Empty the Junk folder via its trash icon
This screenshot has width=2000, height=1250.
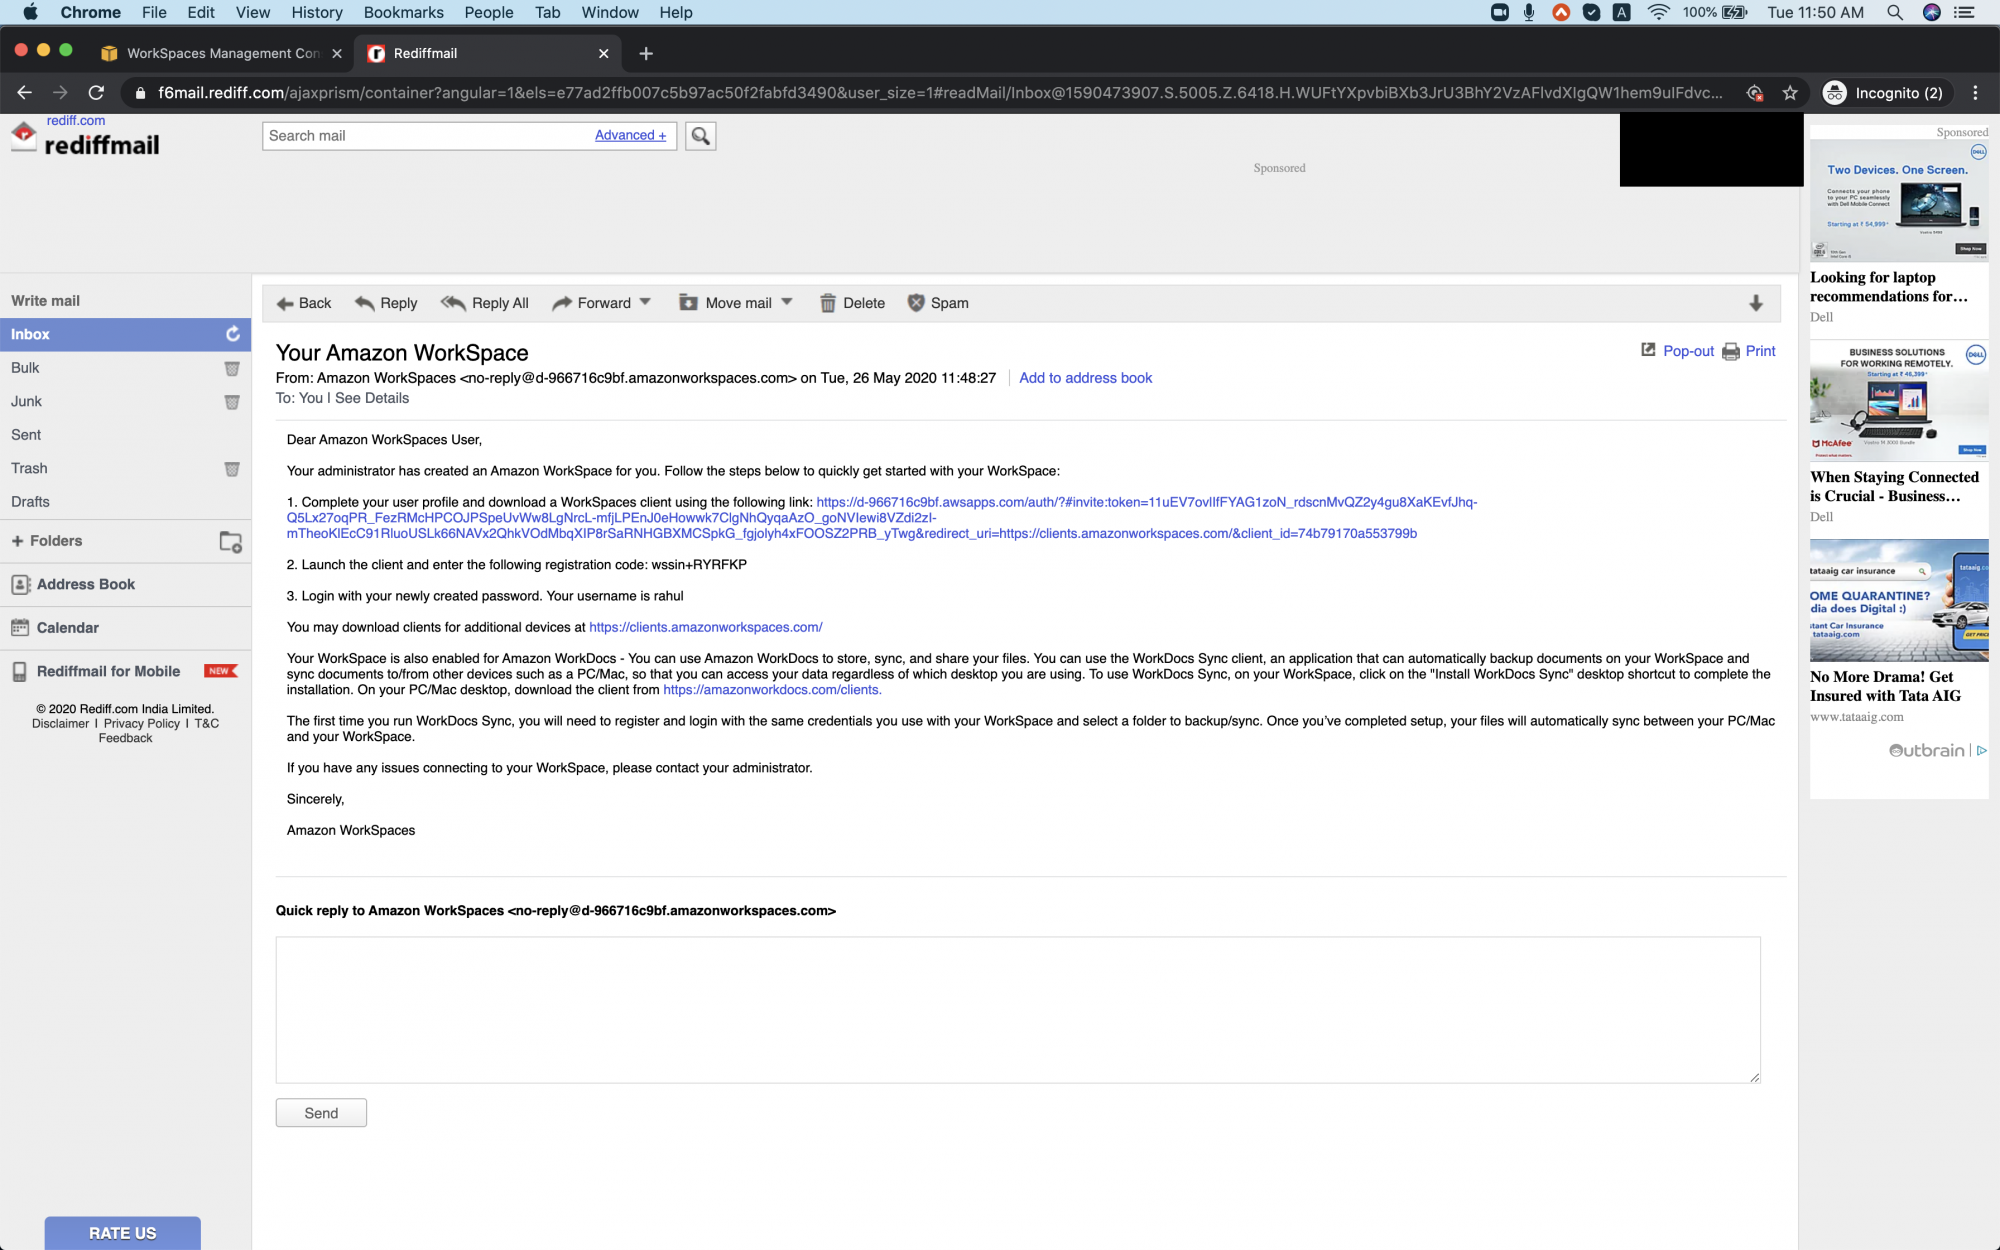click(232, 402)
